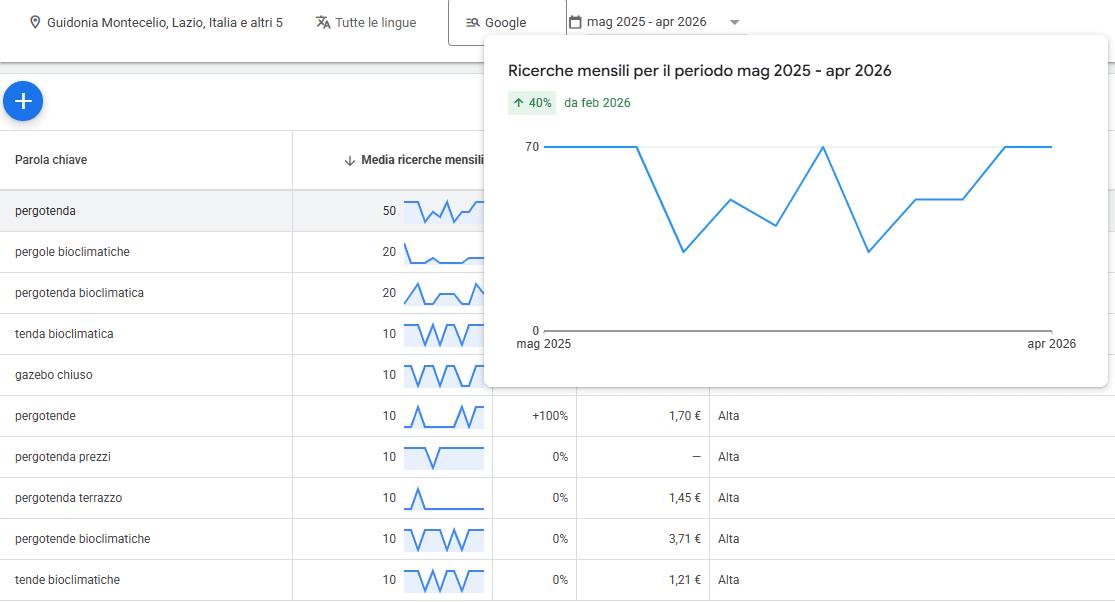Click mag 2025 - apr 2026 date range
This screenshot has height=602, width=1115.
(x=646, y=22)
